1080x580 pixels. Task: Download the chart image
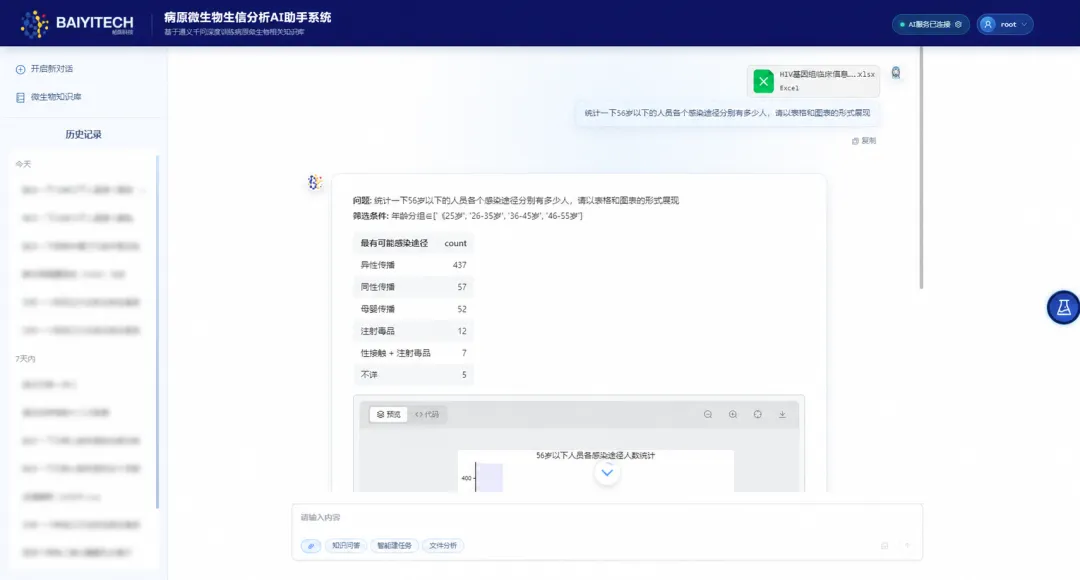782,415
